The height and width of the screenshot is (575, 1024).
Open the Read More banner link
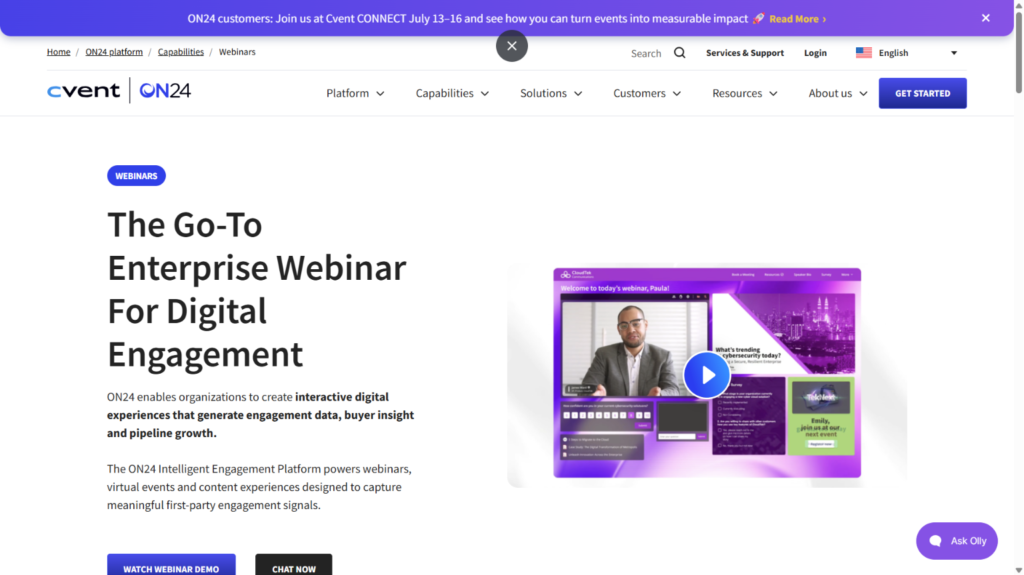pos(797,19)
